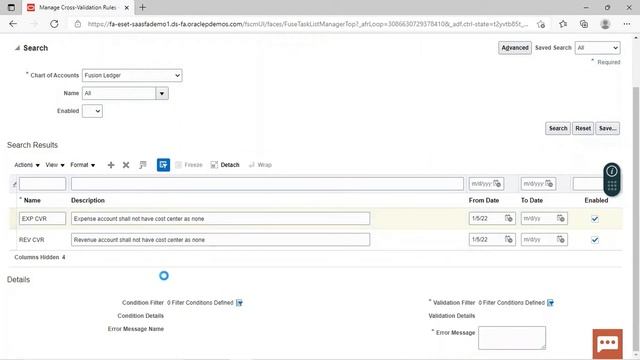Click the browser refresh icon

click(54, 24)
